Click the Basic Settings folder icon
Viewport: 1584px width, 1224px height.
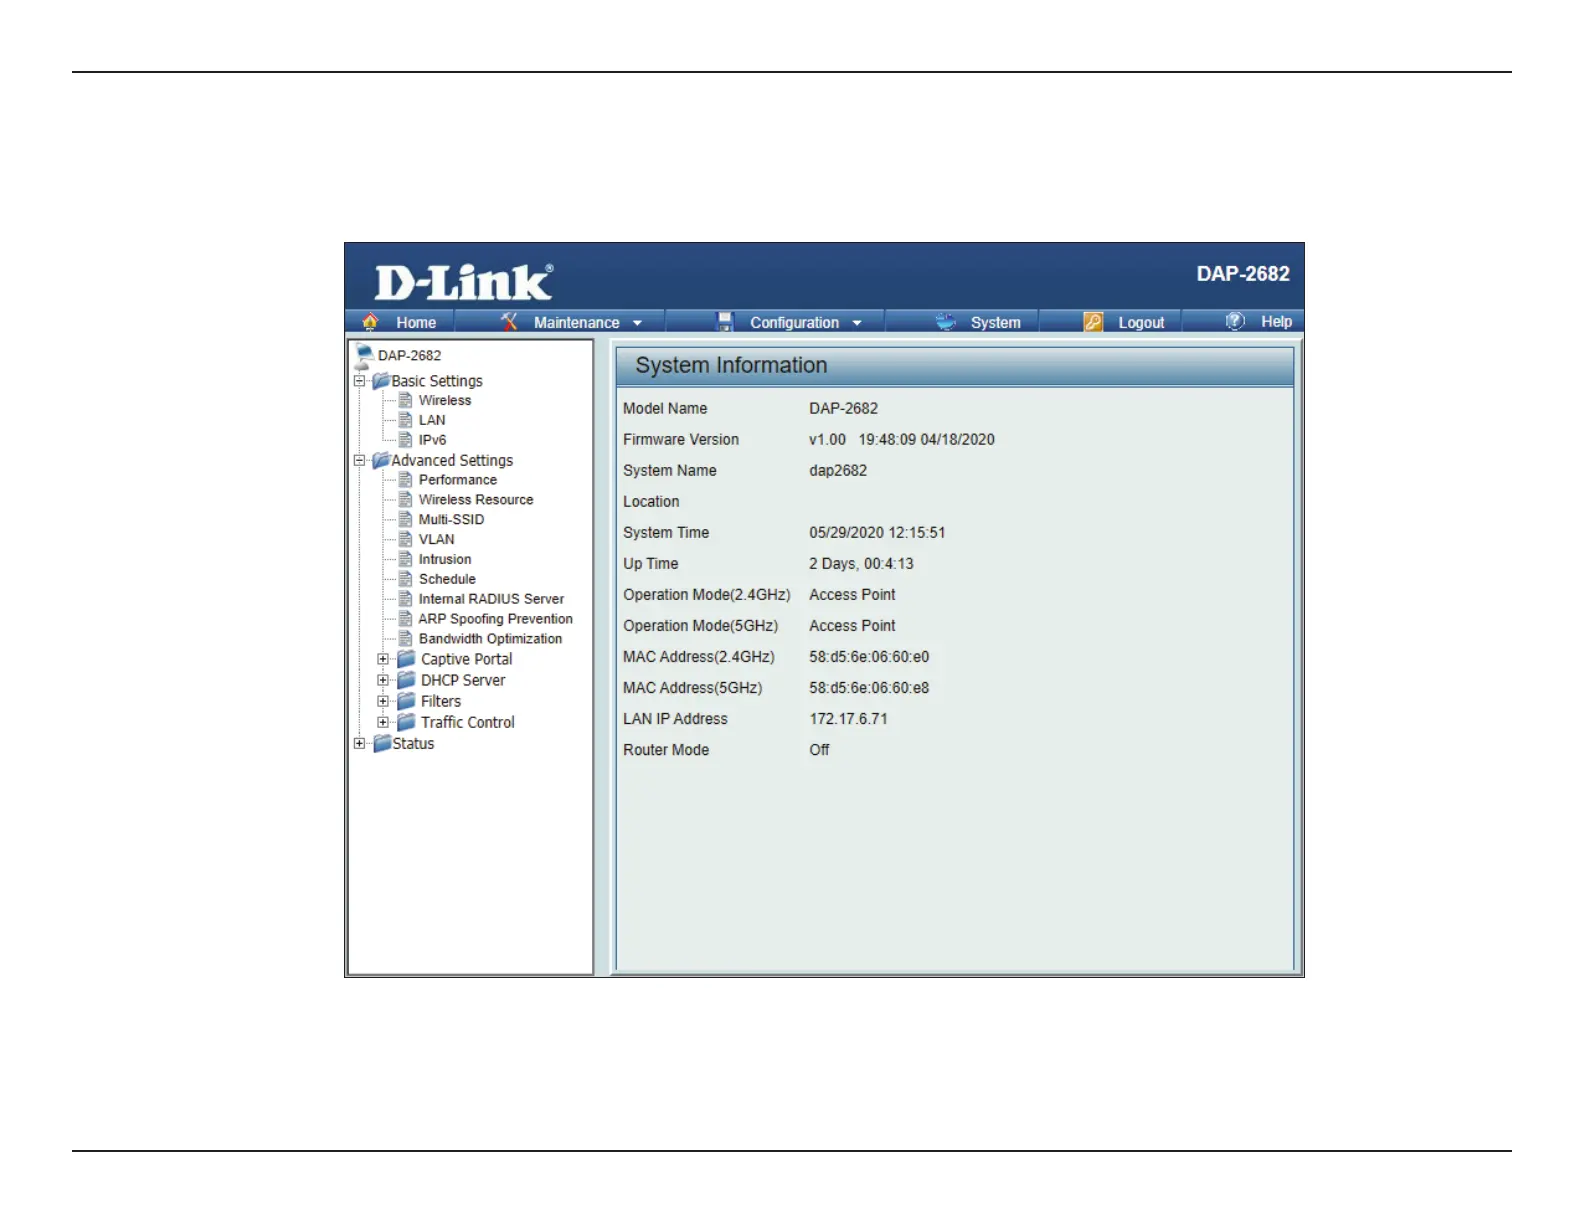[x=381, y=381]
